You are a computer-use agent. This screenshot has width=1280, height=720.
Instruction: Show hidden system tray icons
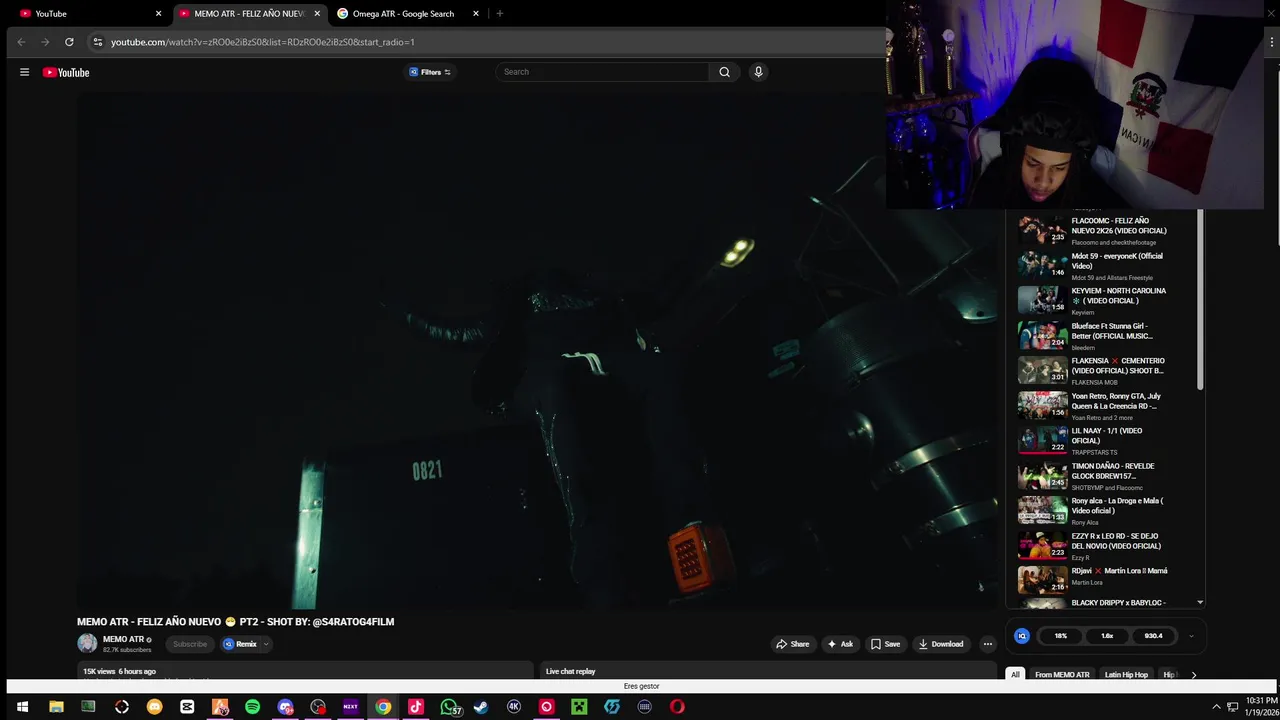(1217, 707)
